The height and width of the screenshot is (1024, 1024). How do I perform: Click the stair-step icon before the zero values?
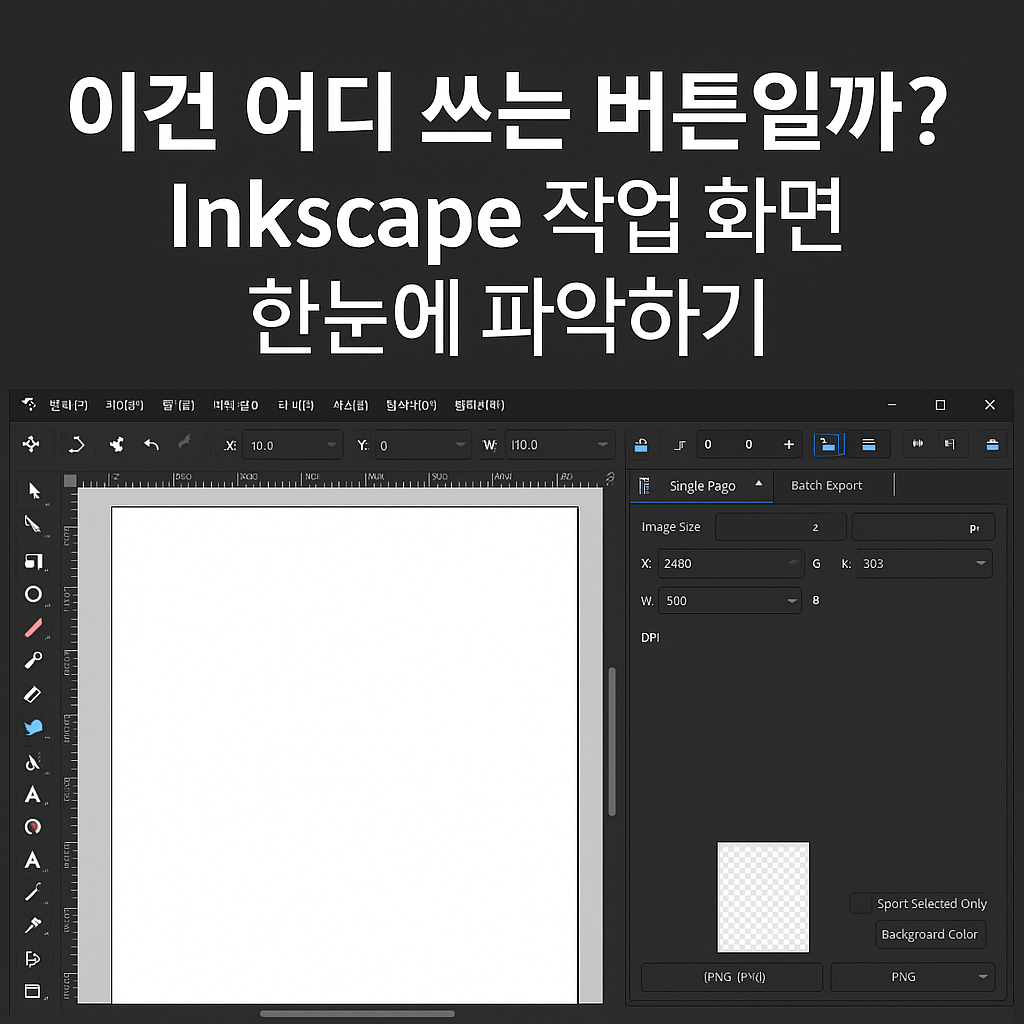(x=680, y=445)
